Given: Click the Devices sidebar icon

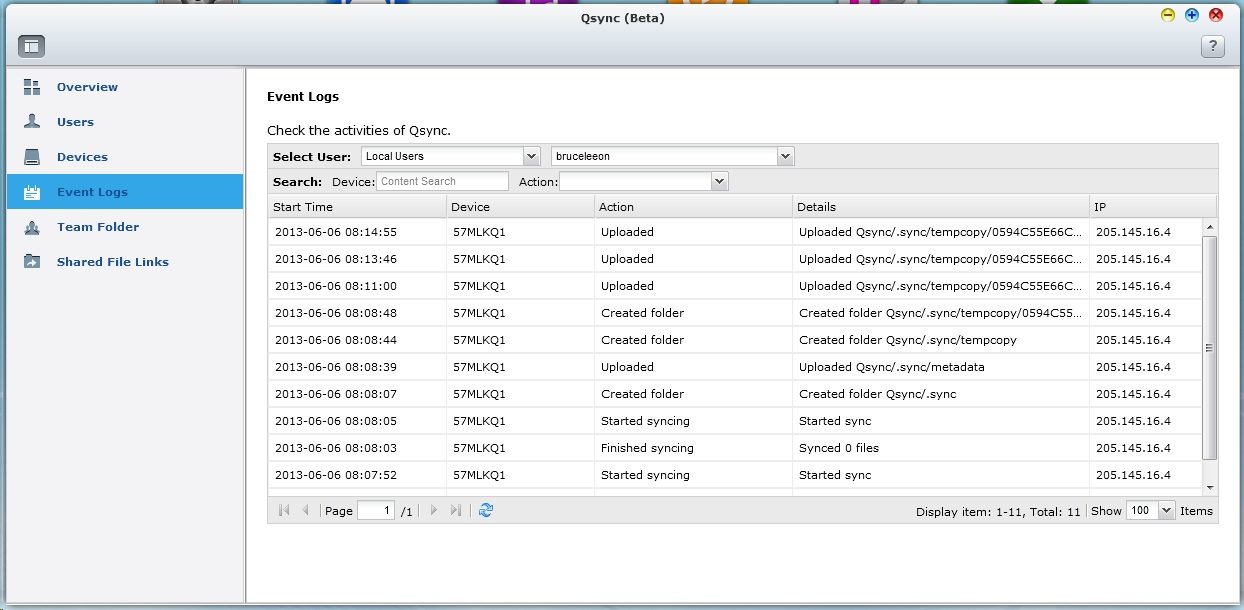Looking at the screenshot, I should point(32,157).
